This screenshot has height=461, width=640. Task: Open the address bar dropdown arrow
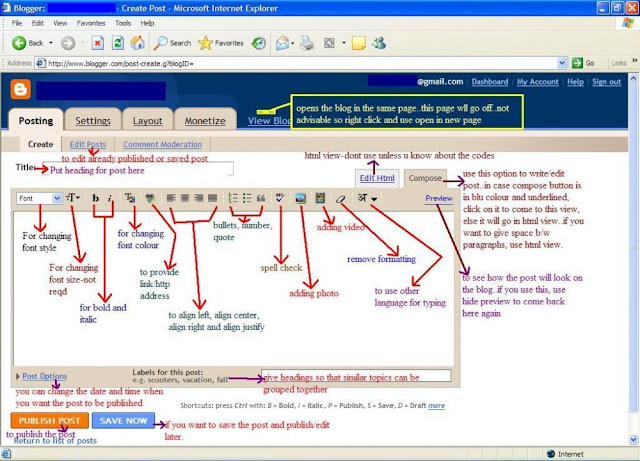tap(562, 63)
